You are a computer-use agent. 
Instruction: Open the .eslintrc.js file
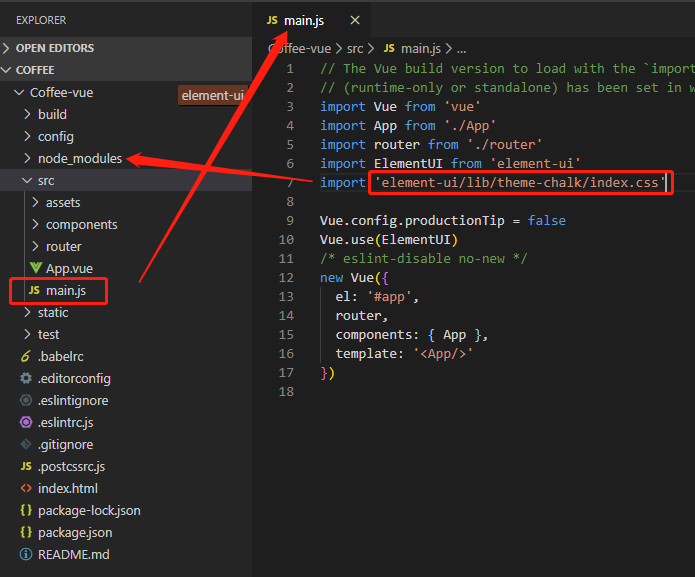click(x=66, y=422)
